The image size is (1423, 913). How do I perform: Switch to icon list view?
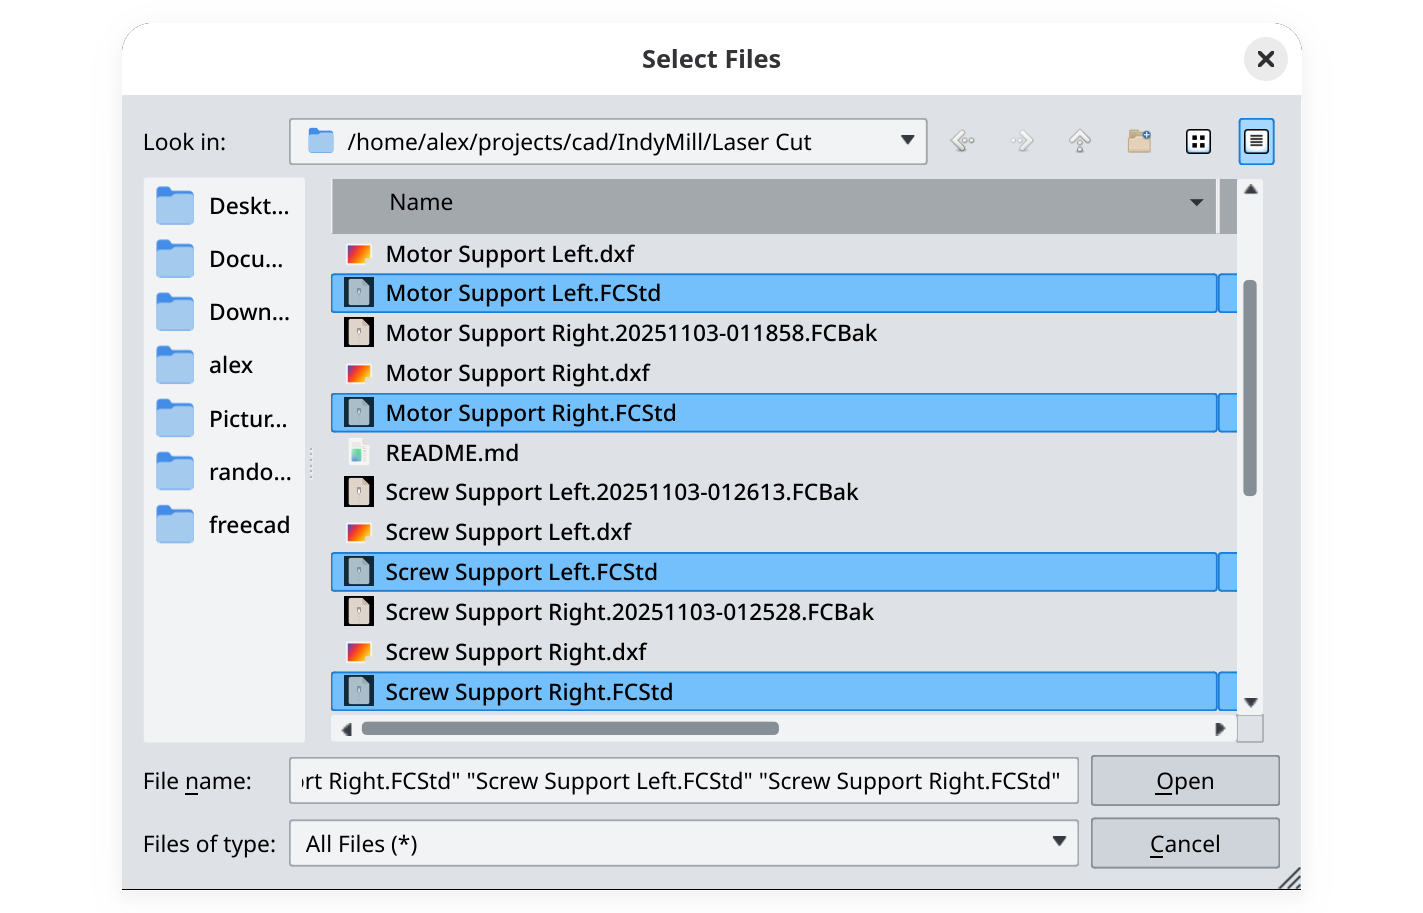coord(1198,141)
